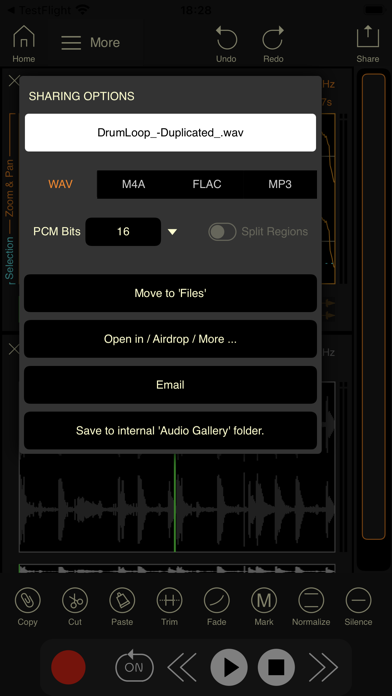
Task: Edit the DrumLoop_-Duplicated_.wav filename field
Action: [170, 133]
